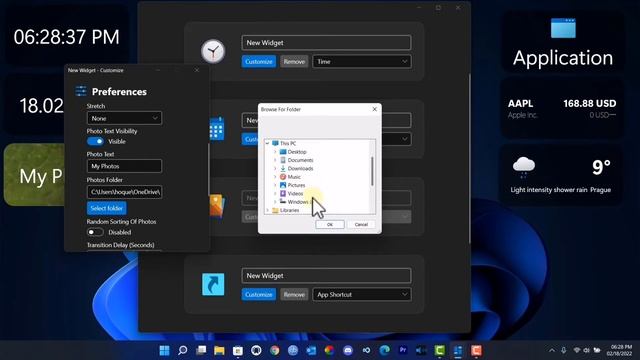Turn off the Photo Text Visibility switch
The width and height of the screenshot is (640, 360).
(95, 141)
